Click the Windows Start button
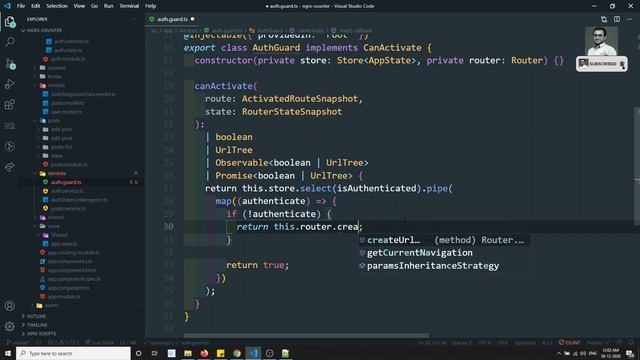 pyautogui.click(x=8, y=353)
